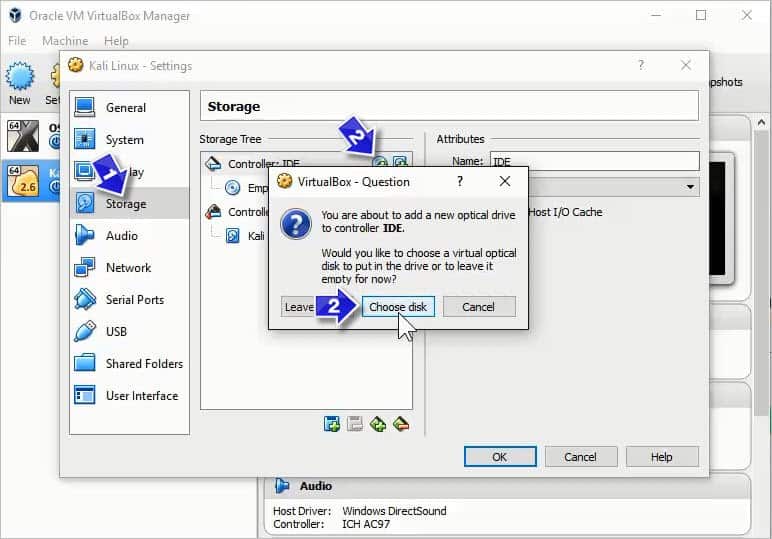Open the User Interface settings category
Viewport: 772px width, 539px height.
point(129,395)
